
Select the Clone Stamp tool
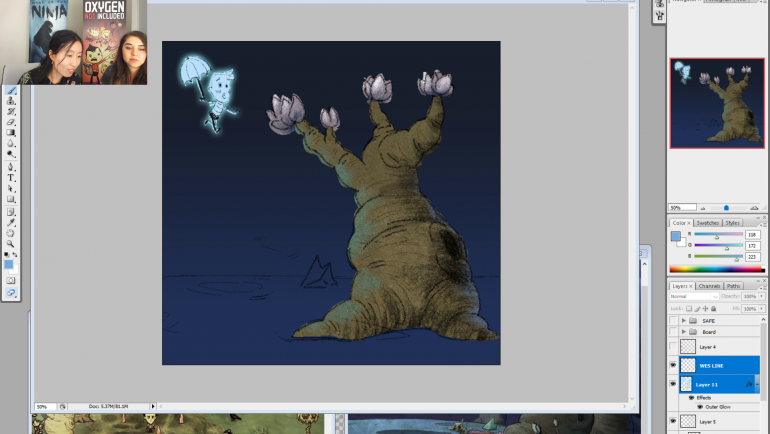[11, 101]
